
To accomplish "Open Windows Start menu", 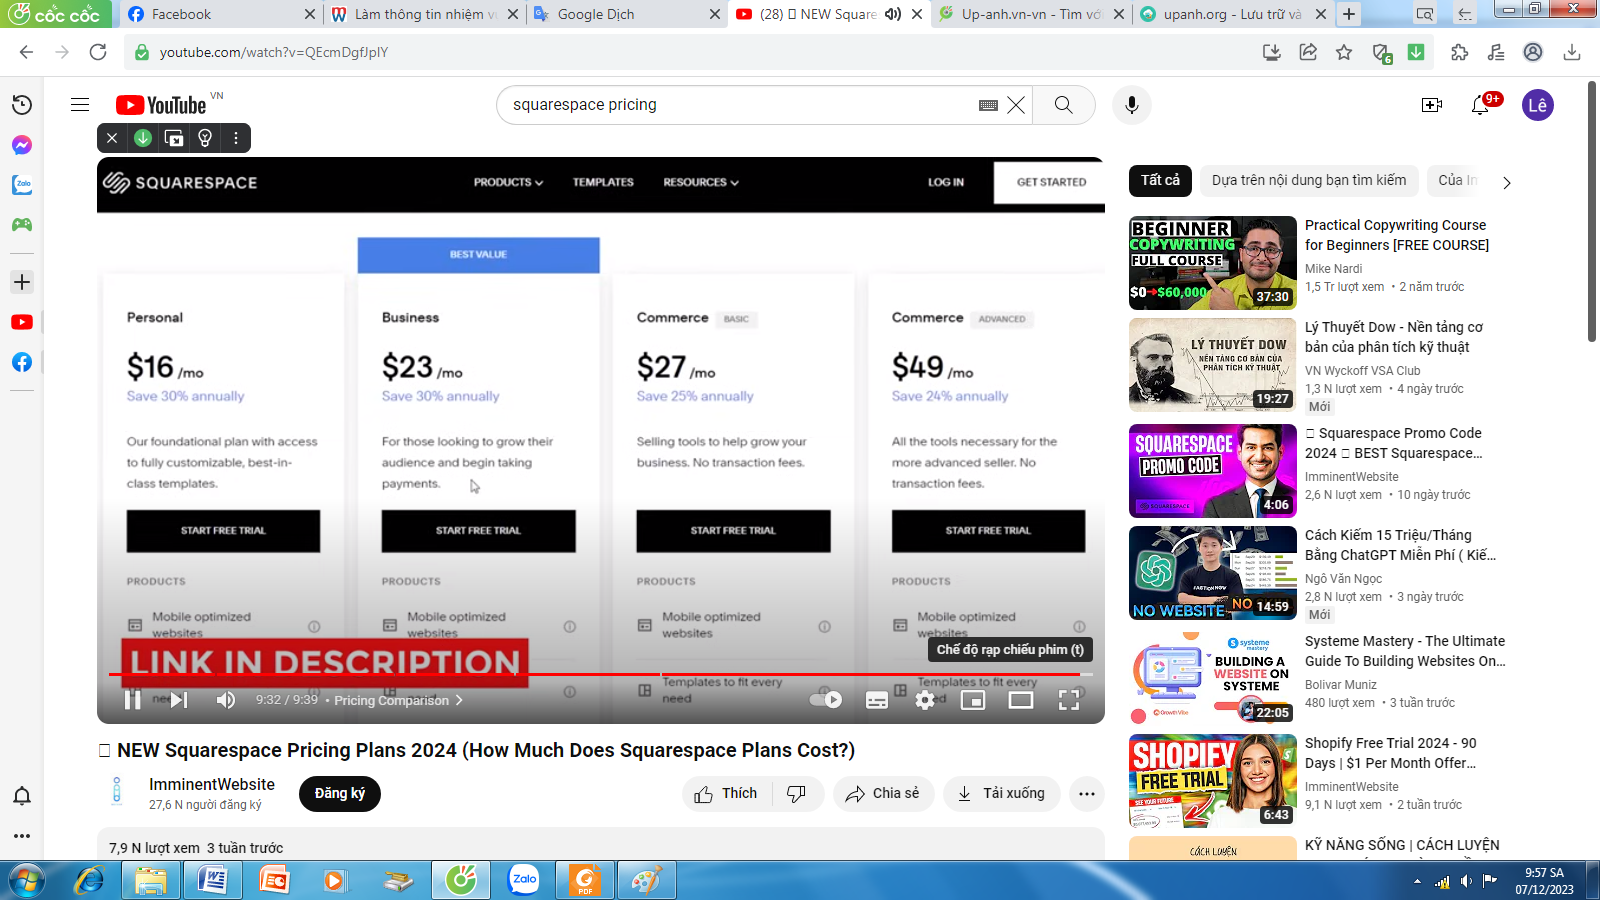I will click(27, 880).
